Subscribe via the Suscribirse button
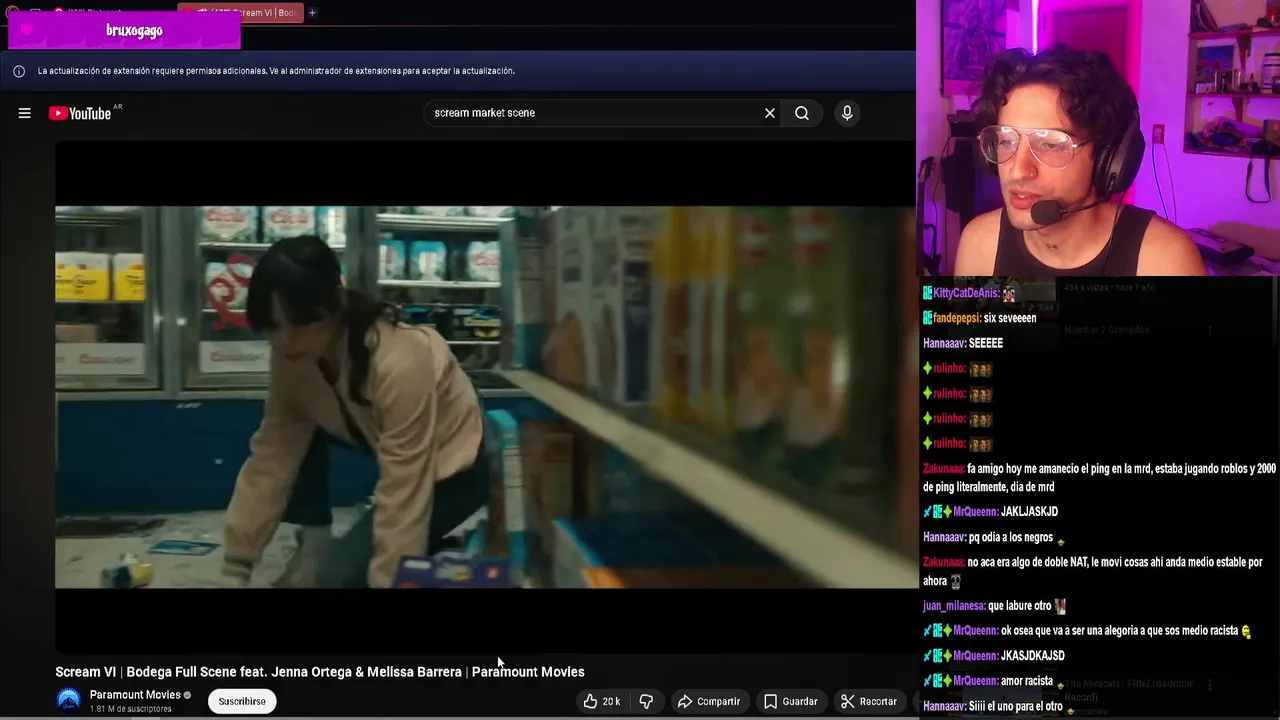 (242, 701)
